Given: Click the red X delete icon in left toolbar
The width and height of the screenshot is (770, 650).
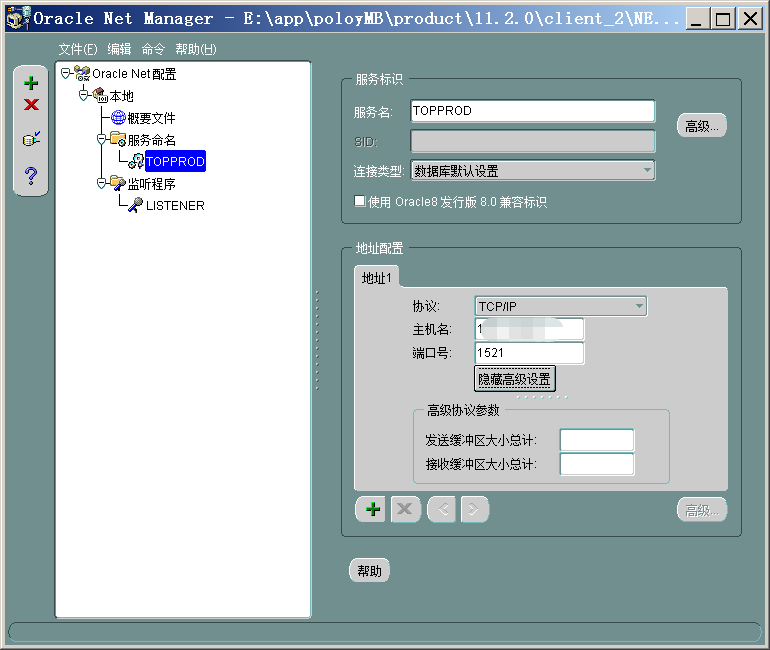Looking at the screenshot, I should pyautogui.click(x=31, y=104).
